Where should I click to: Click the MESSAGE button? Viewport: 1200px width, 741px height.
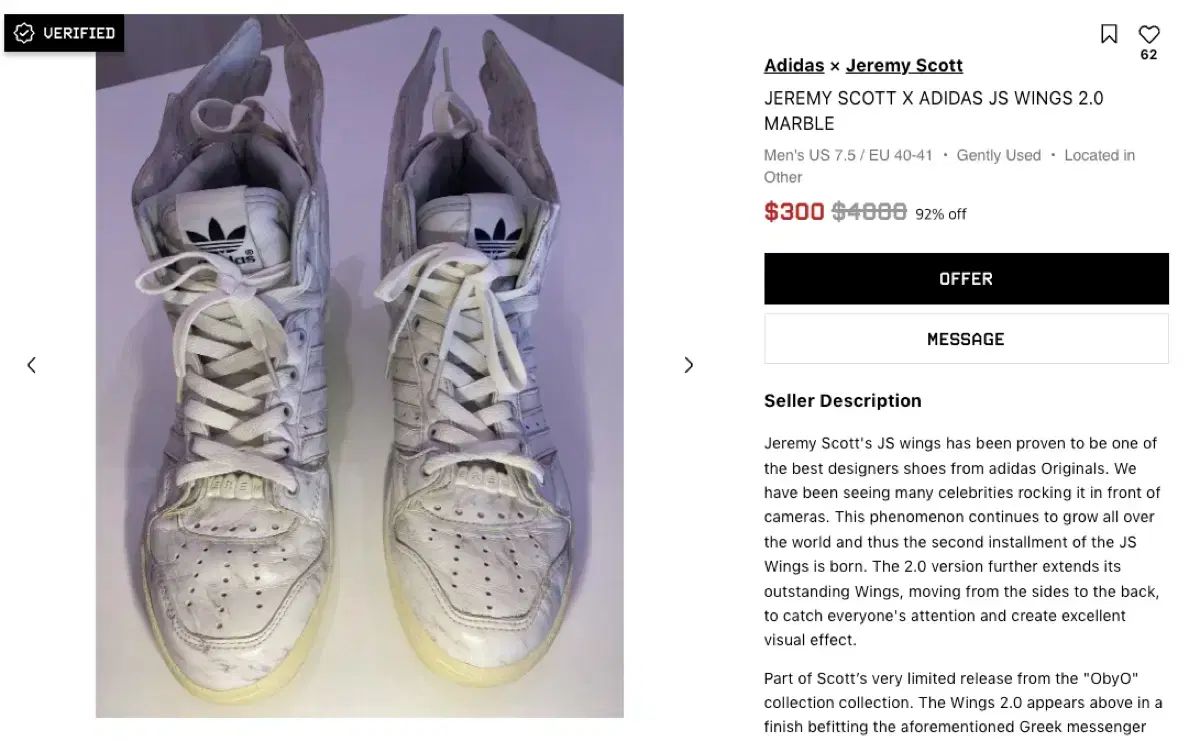(x=966, y=339)
